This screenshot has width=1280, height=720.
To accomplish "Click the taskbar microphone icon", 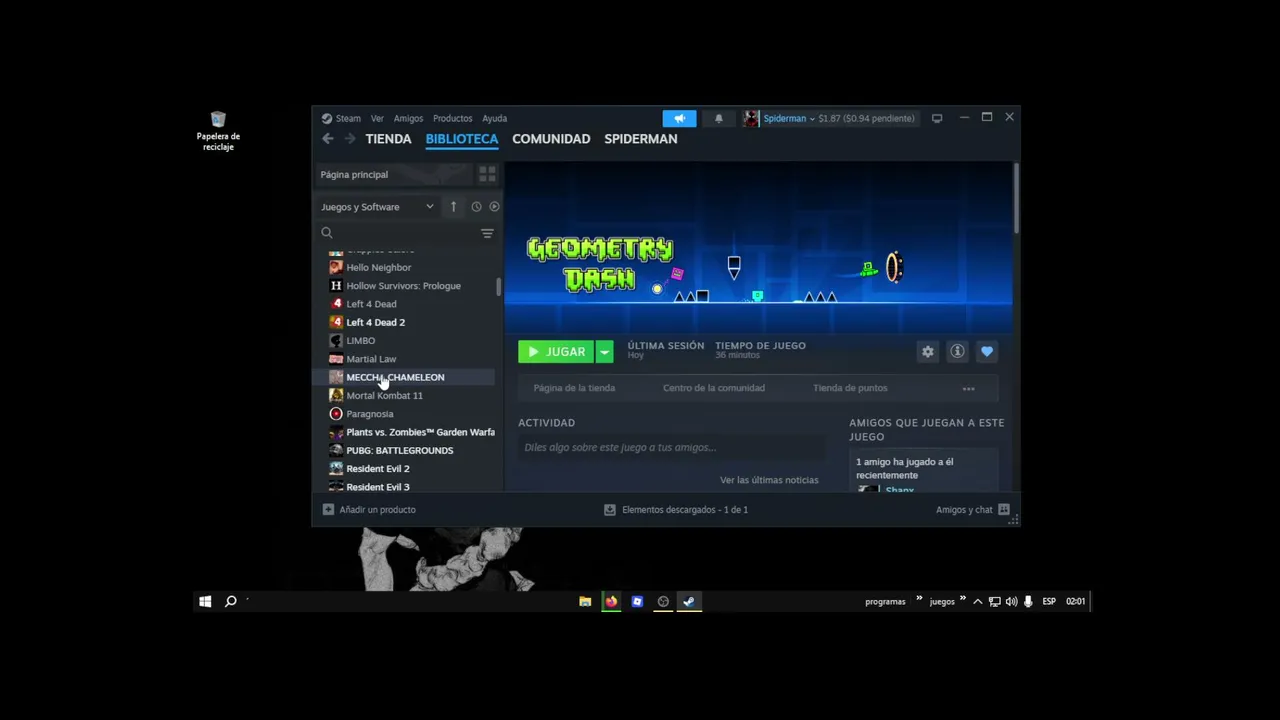I will click(x=1028, y=601).
